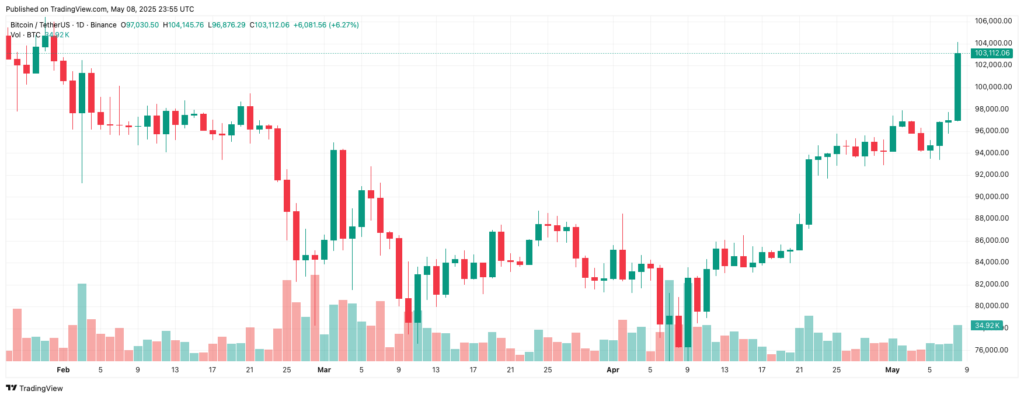The width and height of the screenshot is (1024, 398).
Task: Click the Mar label on time axis
Action: coord(324,370)
